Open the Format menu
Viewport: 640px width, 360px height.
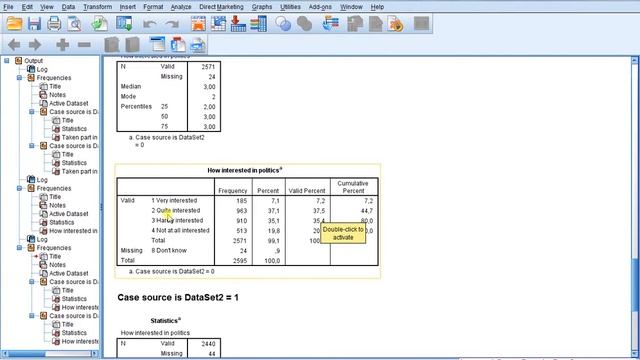[153, 7]
